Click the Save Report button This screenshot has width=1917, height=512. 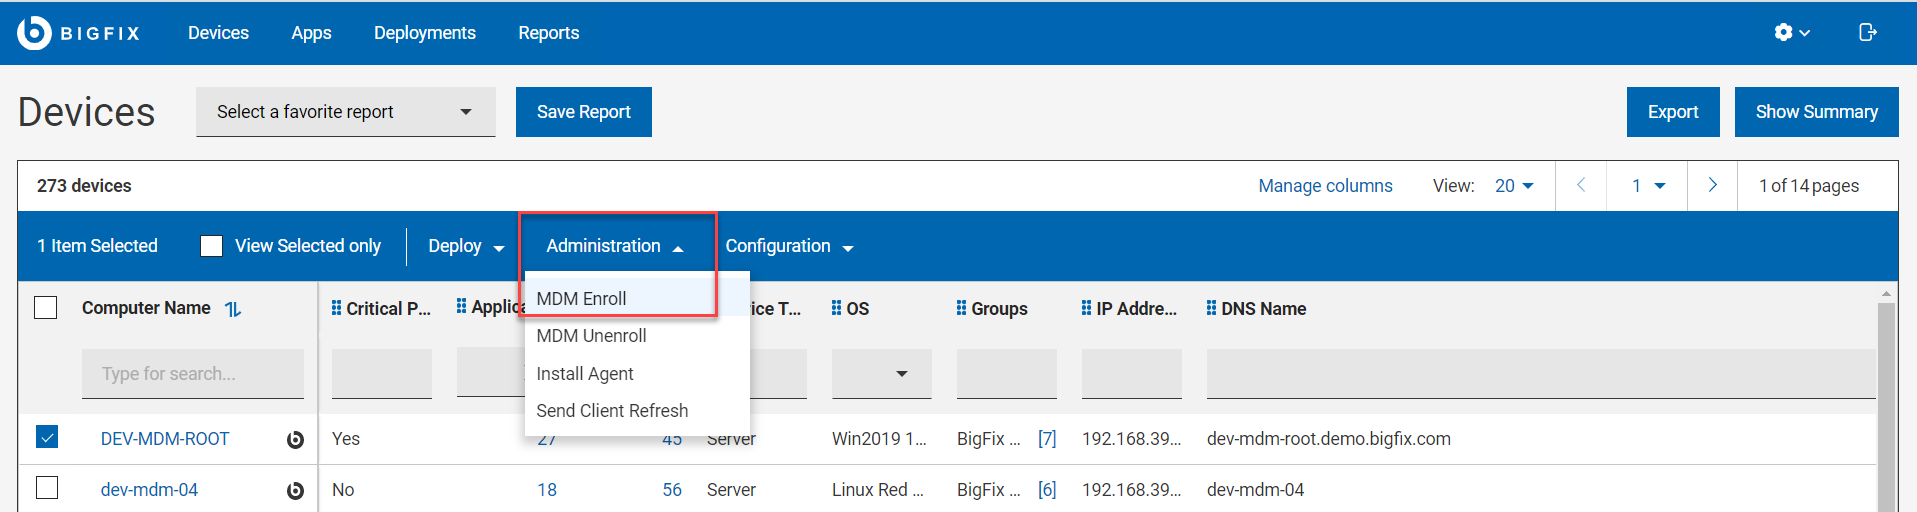[x=584, y=112]
